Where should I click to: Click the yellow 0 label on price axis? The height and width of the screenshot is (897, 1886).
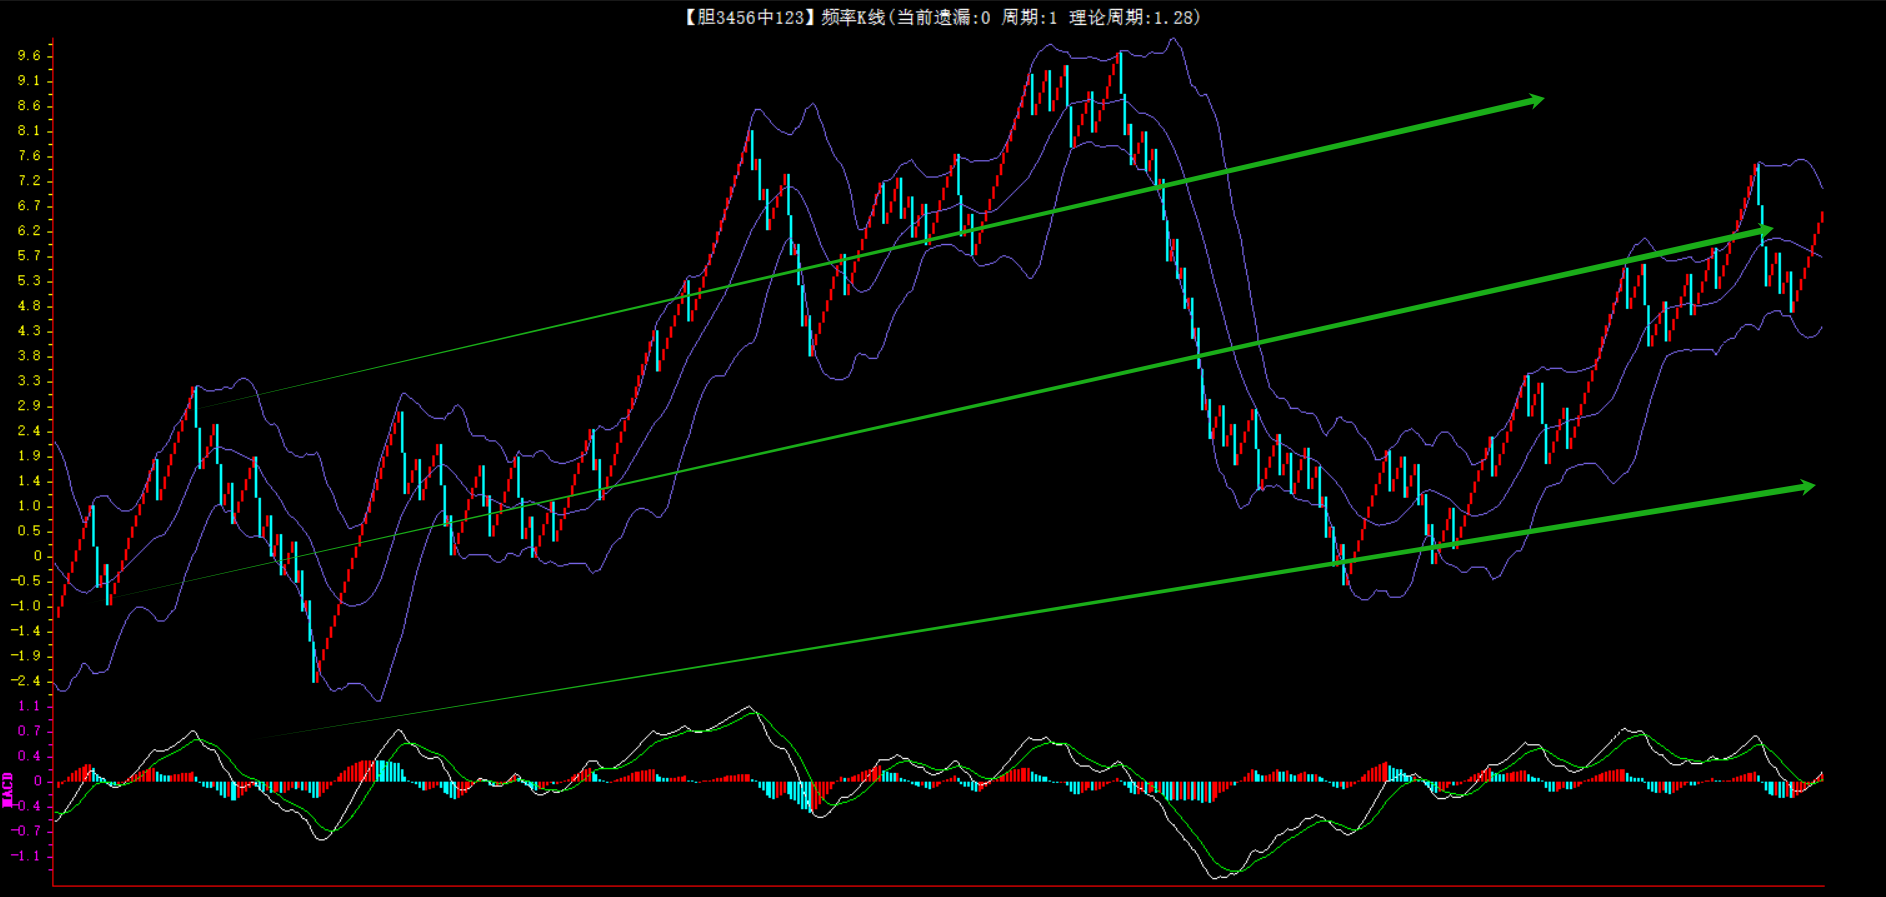click(38, 556)
